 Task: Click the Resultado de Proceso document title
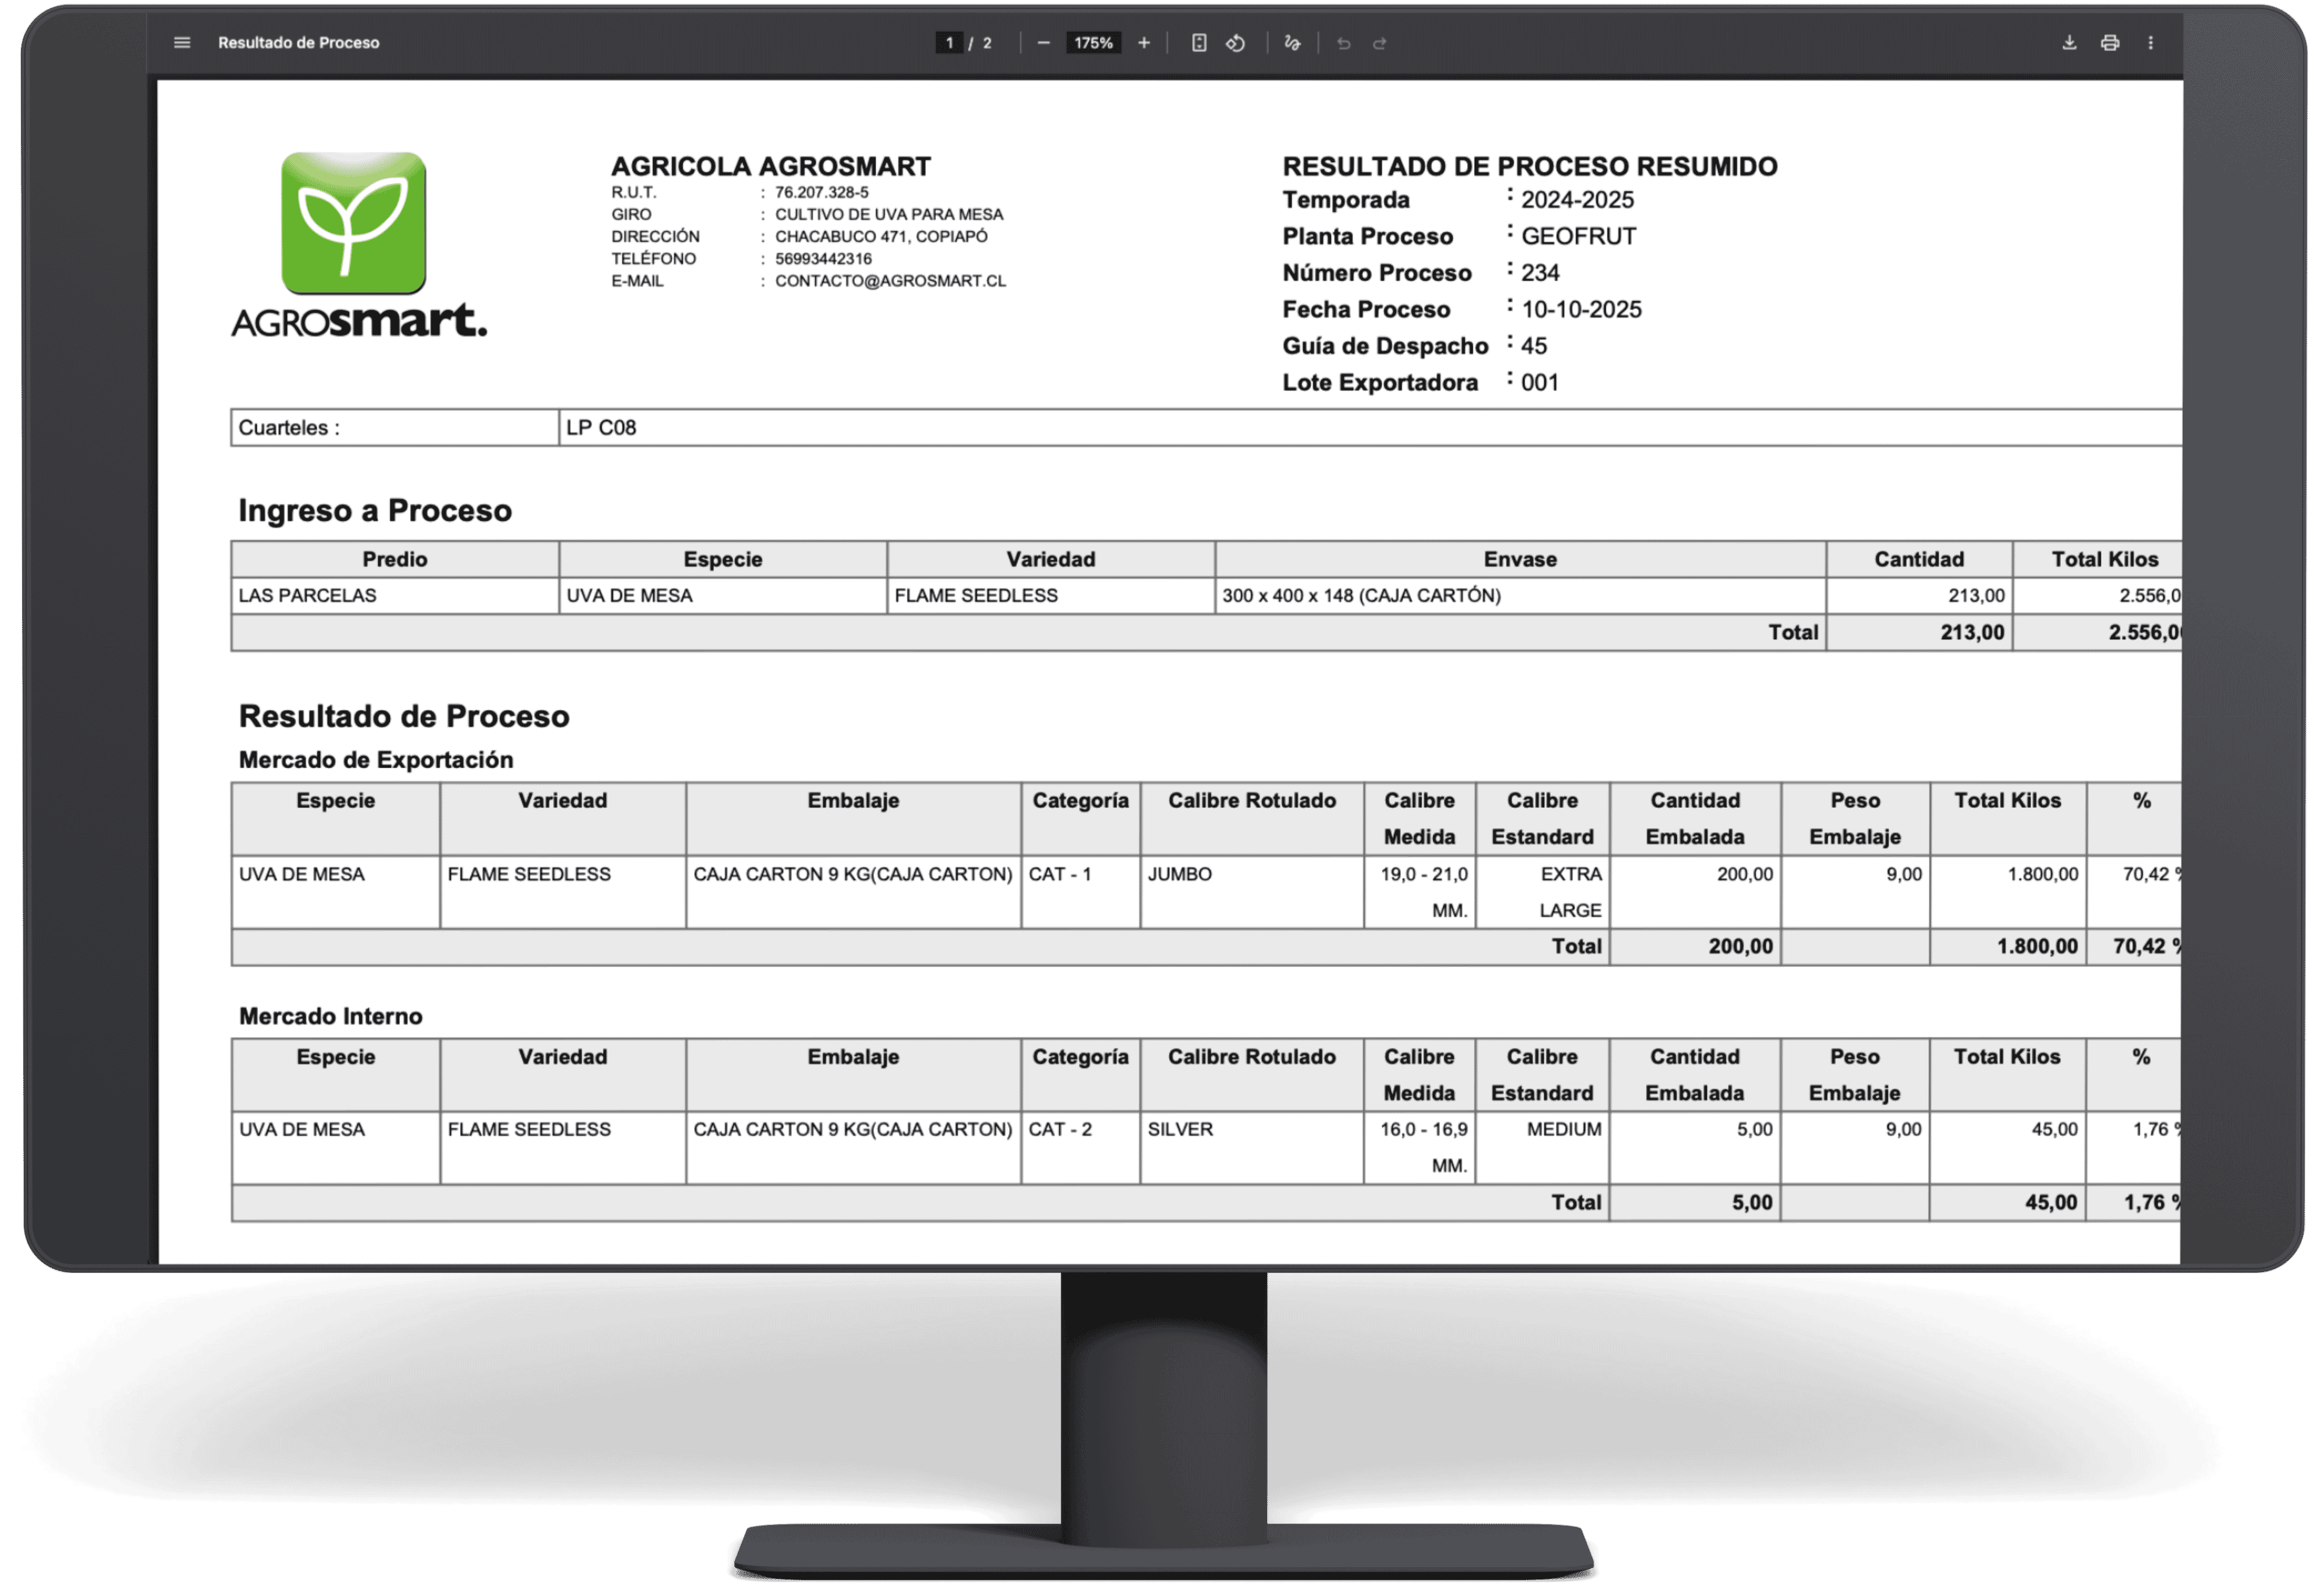(298, 43)
